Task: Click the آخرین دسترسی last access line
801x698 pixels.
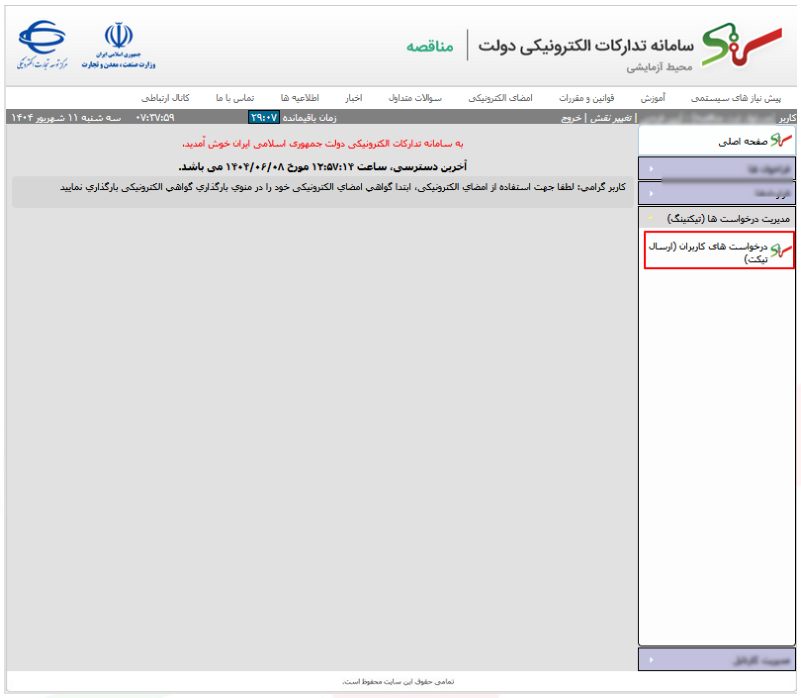Action: pos(323,167)
